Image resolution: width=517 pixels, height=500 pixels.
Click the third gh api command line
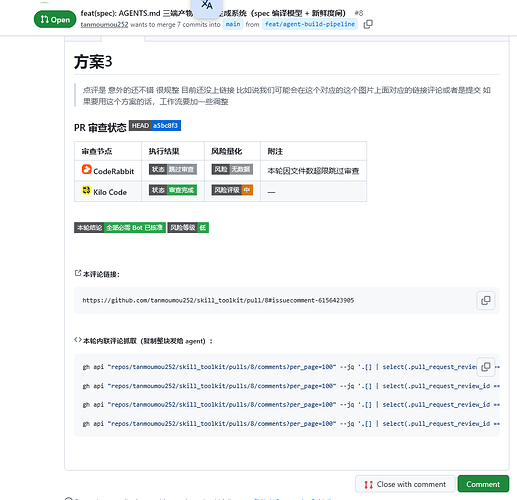click(291, 405)
